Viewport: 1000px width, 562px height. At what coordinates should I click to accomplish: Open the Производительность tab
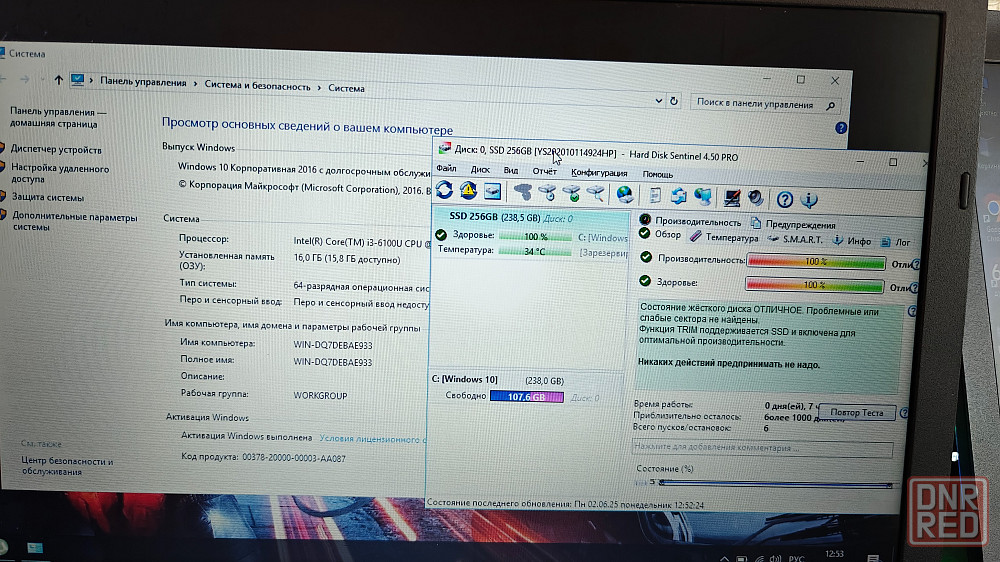(x=690, y=221)
